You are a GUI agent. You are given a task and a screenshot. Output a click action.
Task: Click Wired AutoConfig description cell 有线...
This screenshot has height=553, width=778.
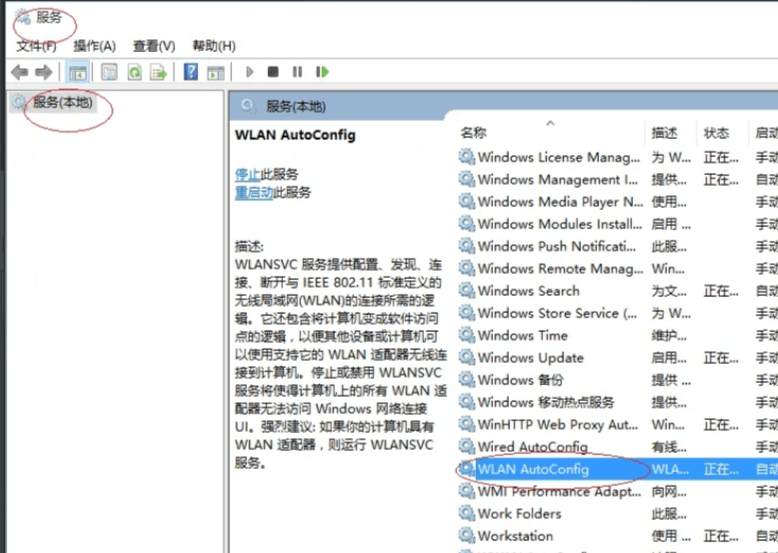click(669, 447)
